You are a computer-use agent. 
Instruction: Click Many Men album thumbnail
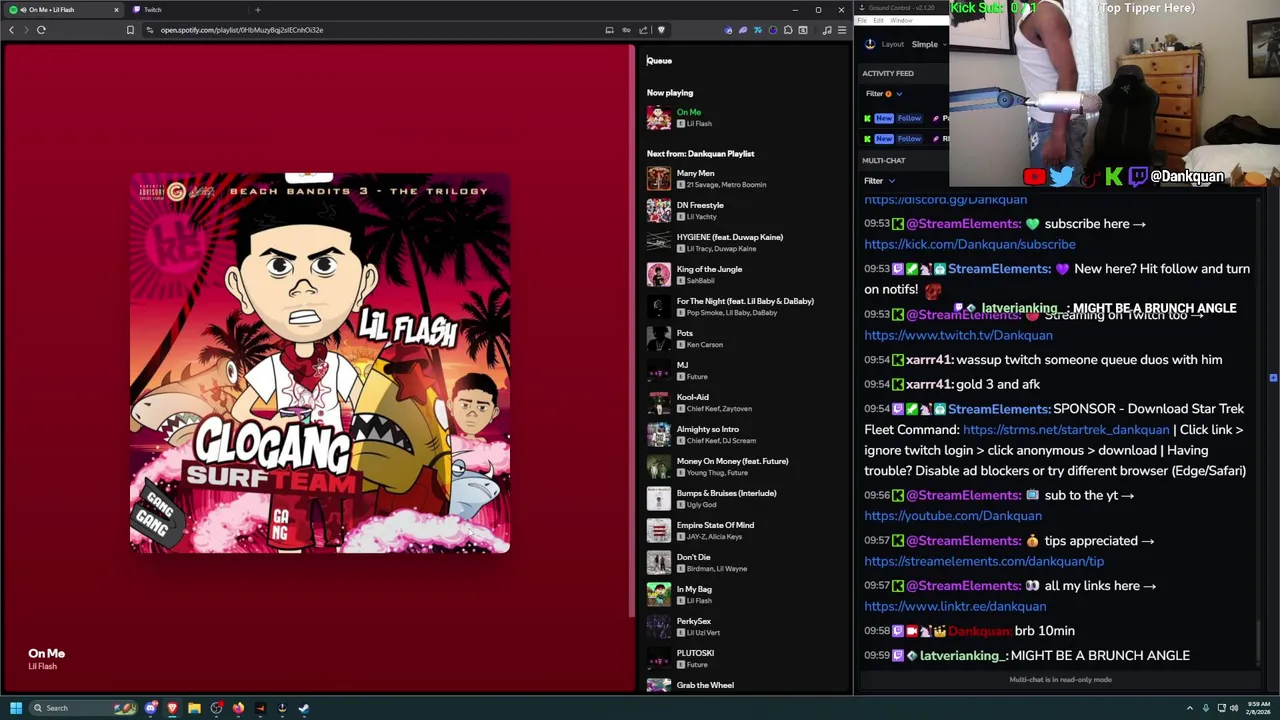[x=659, y=179]
